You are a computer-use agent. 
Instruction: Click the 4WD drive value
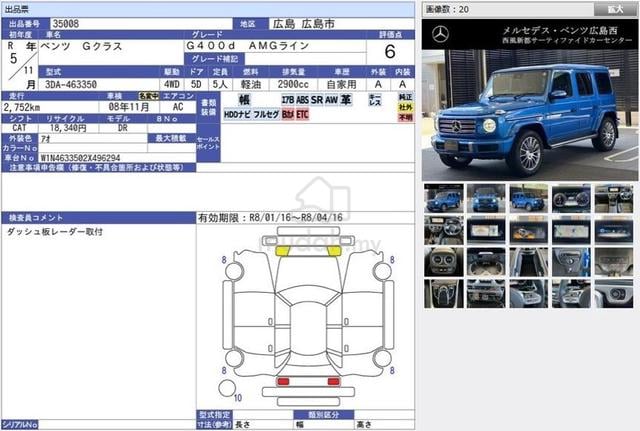[171, 84]
